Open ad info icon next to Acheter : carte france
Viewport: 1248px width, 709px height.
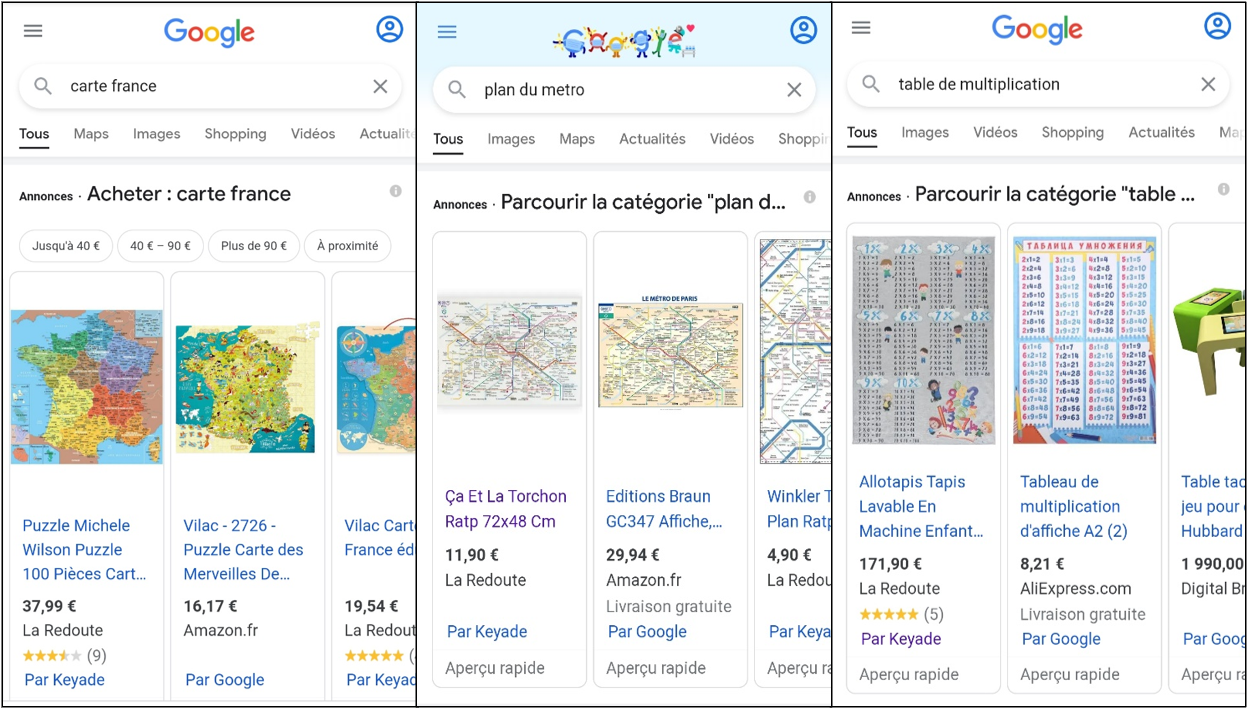pos(396,191)
